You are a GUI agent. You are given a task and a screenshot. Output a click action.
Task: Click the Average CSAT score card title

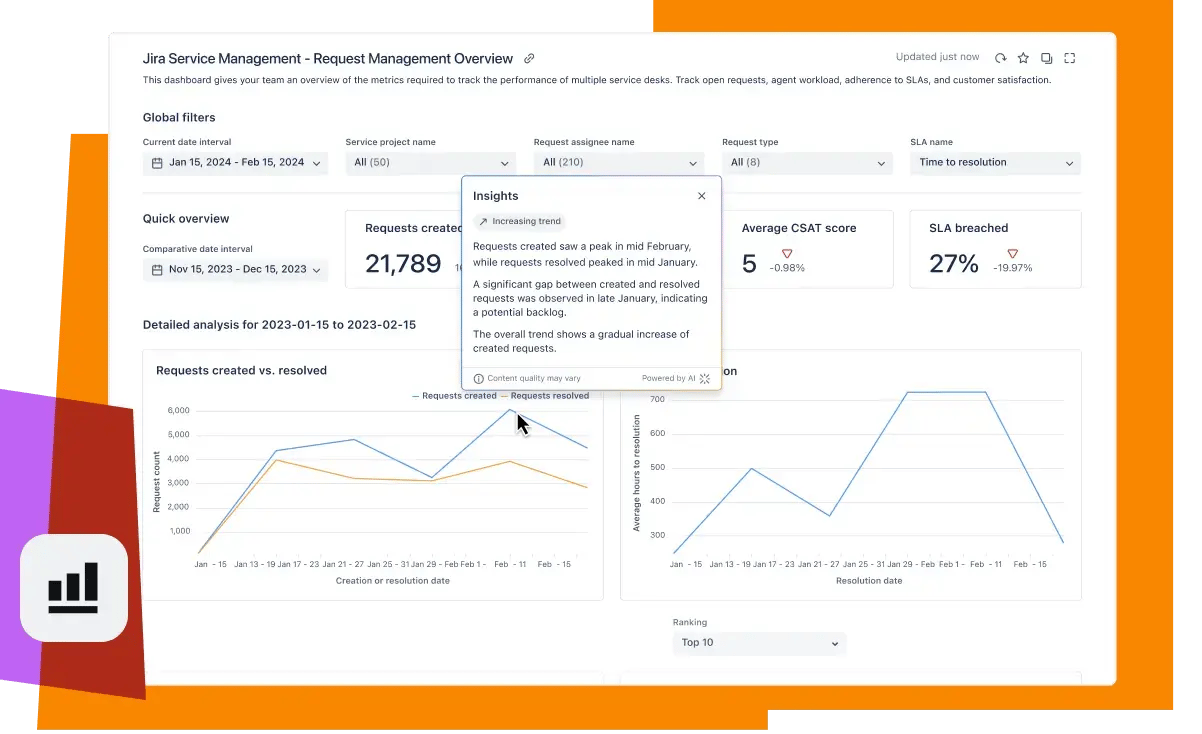(x=799, y=229)
